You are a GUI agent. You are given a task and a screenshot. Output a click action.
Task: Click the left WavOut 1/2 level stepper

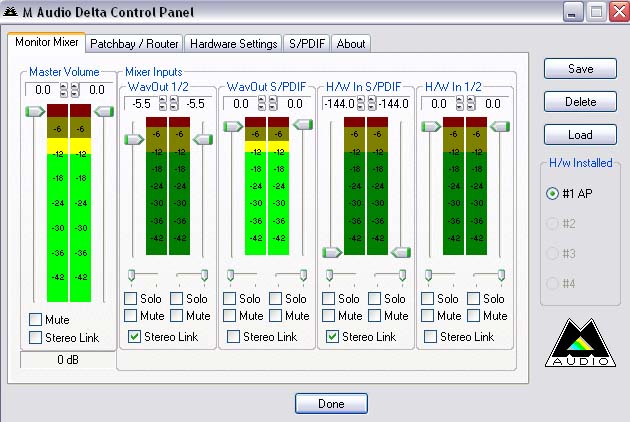(162, 103)
